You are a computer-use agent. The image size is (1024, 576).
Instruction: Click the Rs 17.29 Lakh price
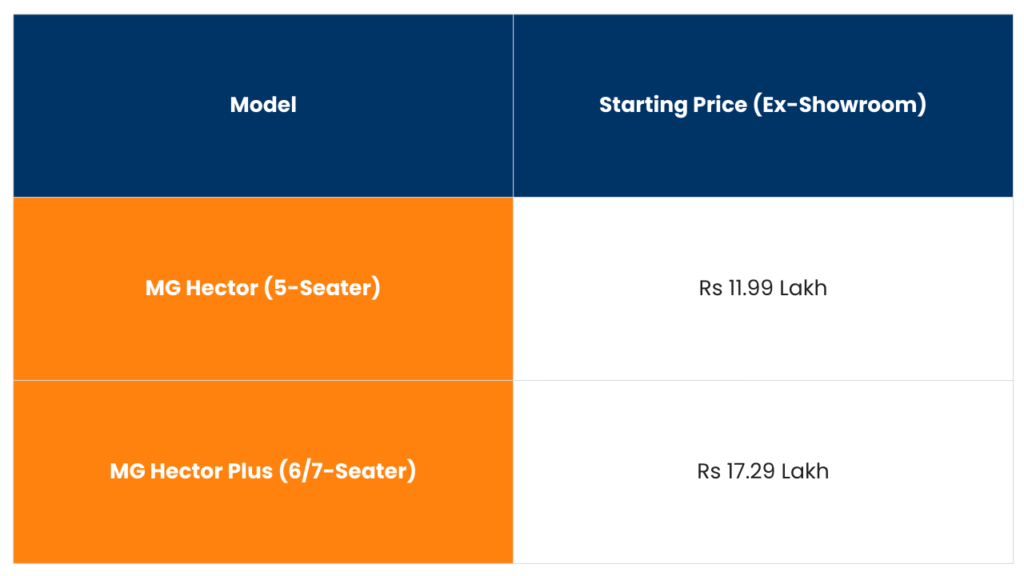(763, 471)
